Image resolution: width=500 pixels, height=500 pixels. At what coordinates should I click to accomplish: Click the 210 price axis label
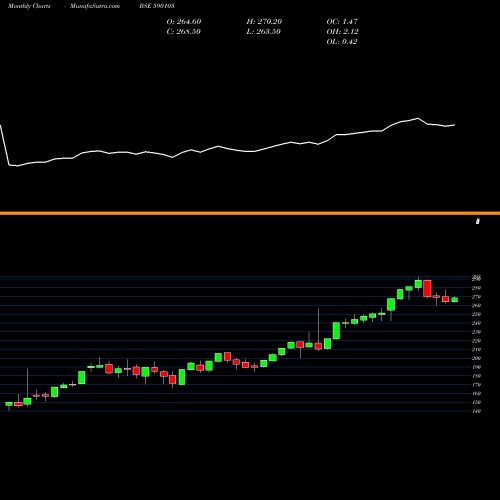[x=477, y=349]
